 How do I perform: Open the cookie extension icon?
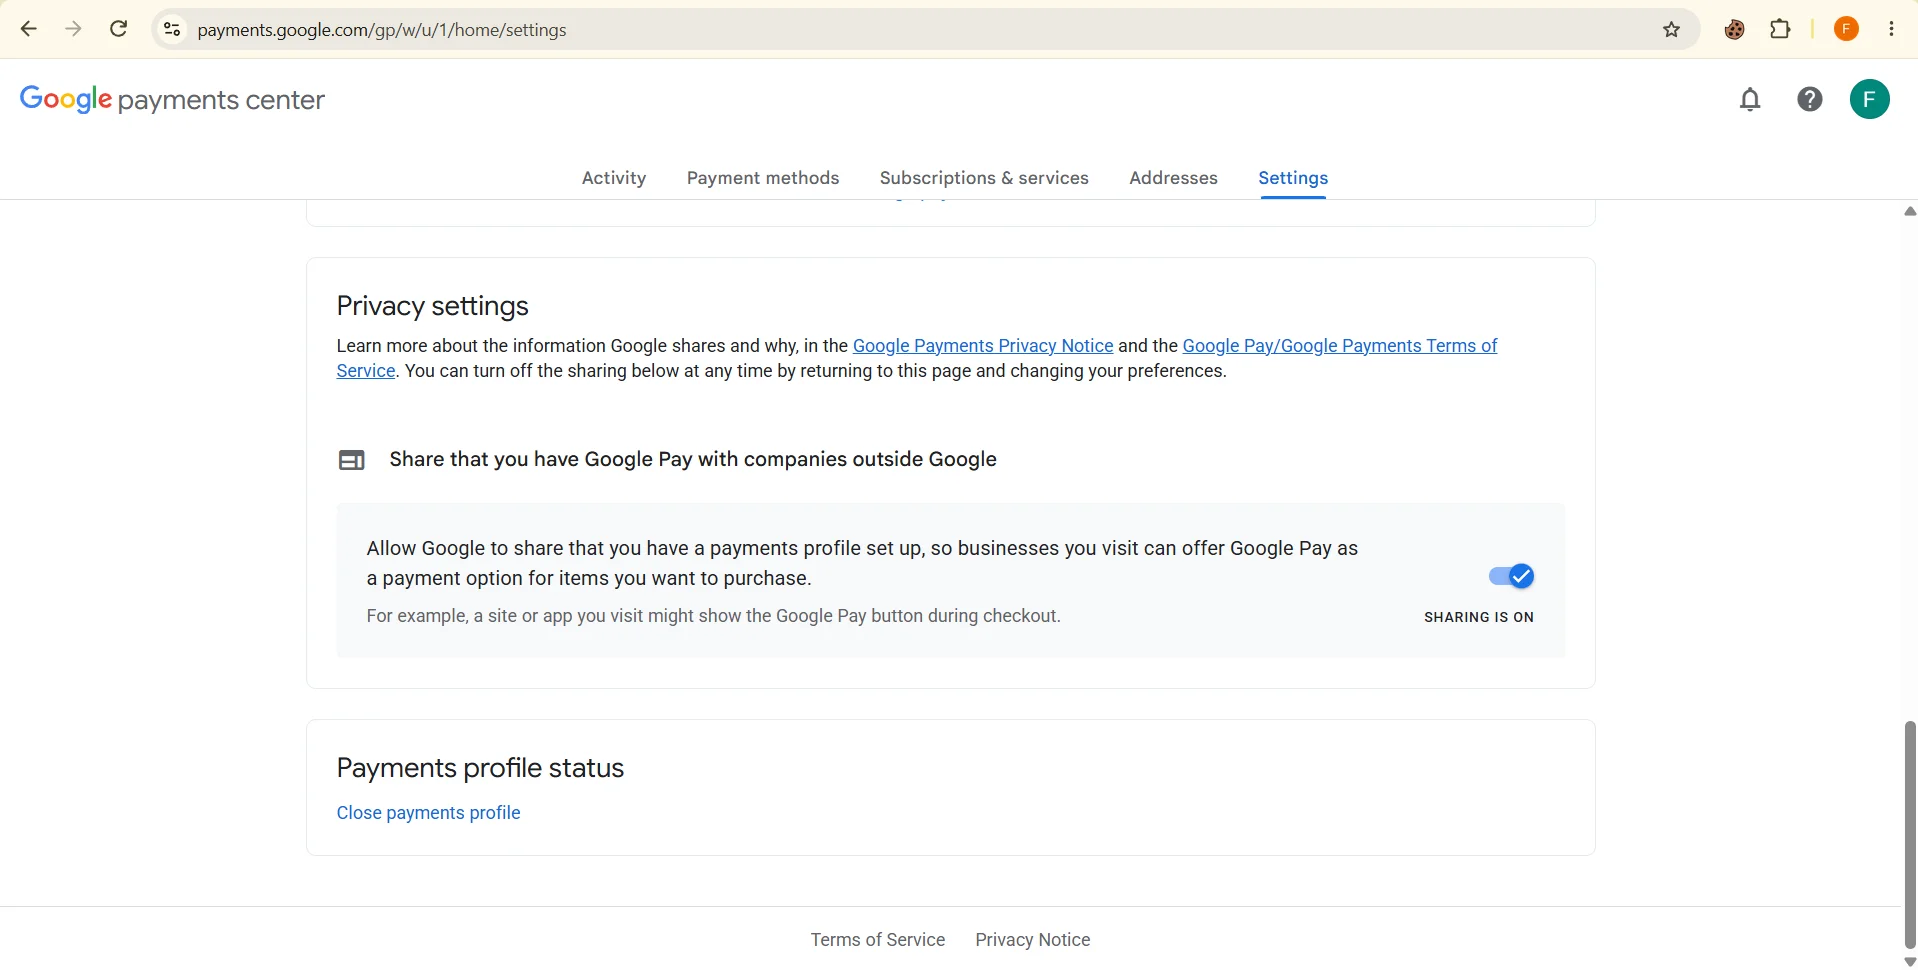point(1735,30)
